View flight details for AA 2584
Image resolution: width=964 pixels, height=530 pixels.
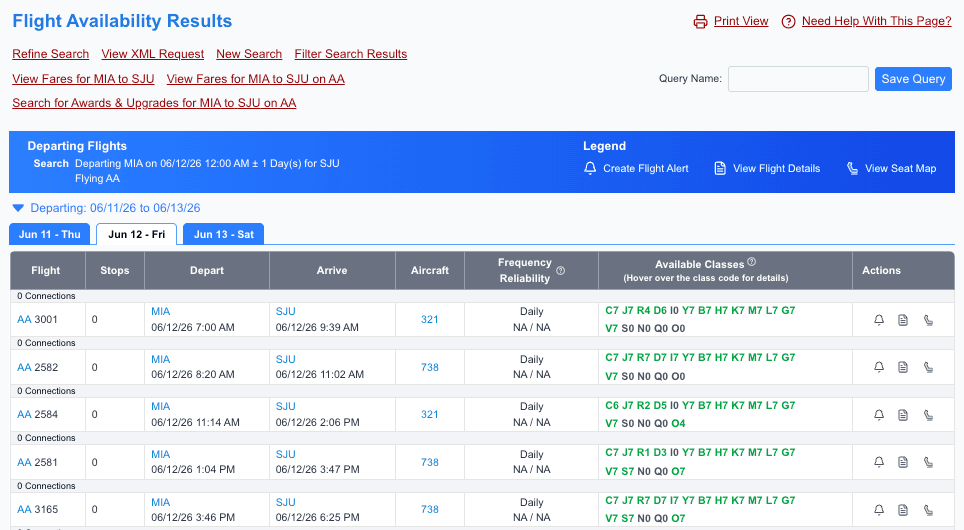click(x=903, y=415)
